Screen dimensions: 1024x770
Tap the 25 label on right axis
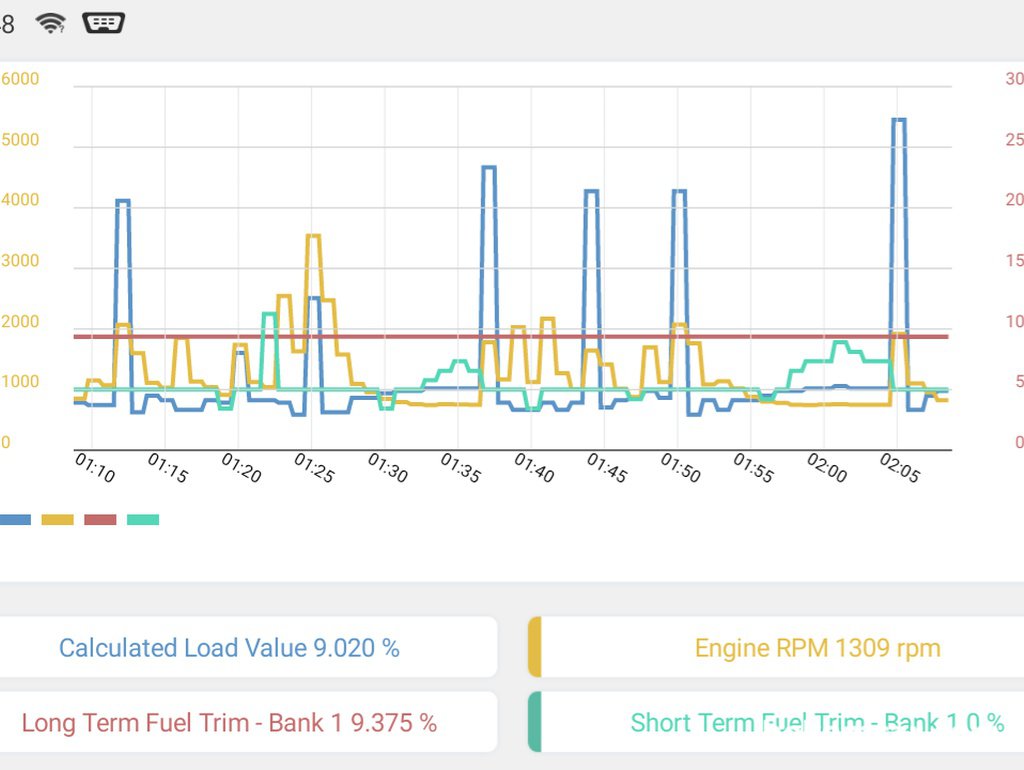tap(1013, 140)
